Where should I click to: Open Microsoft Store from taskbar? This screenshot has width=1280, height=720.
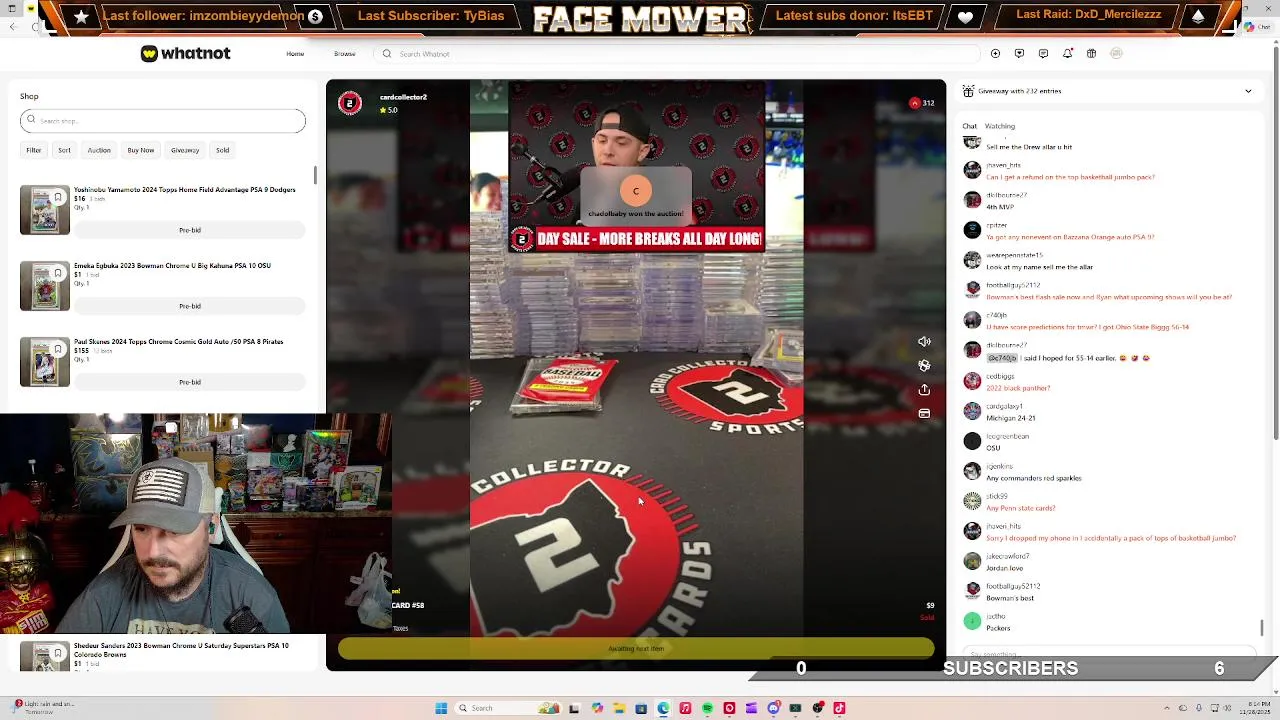coord(641,708)
